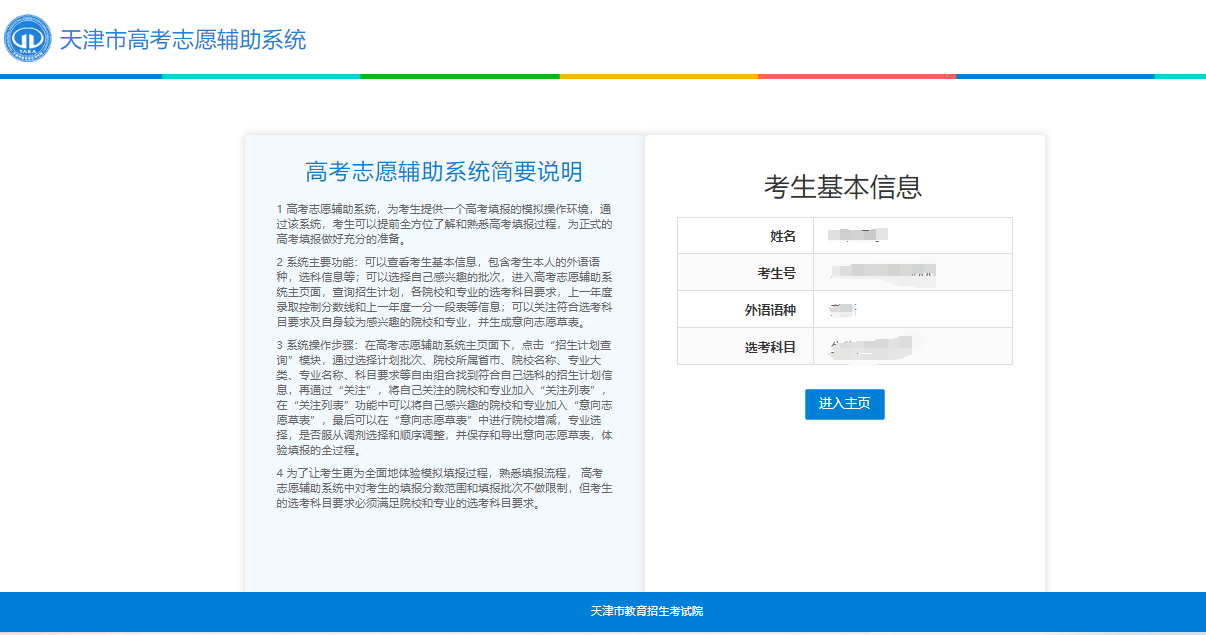Click the 进入主页 button
The width and height of the screenshot is (1206, 635).
tap(845, 404)
